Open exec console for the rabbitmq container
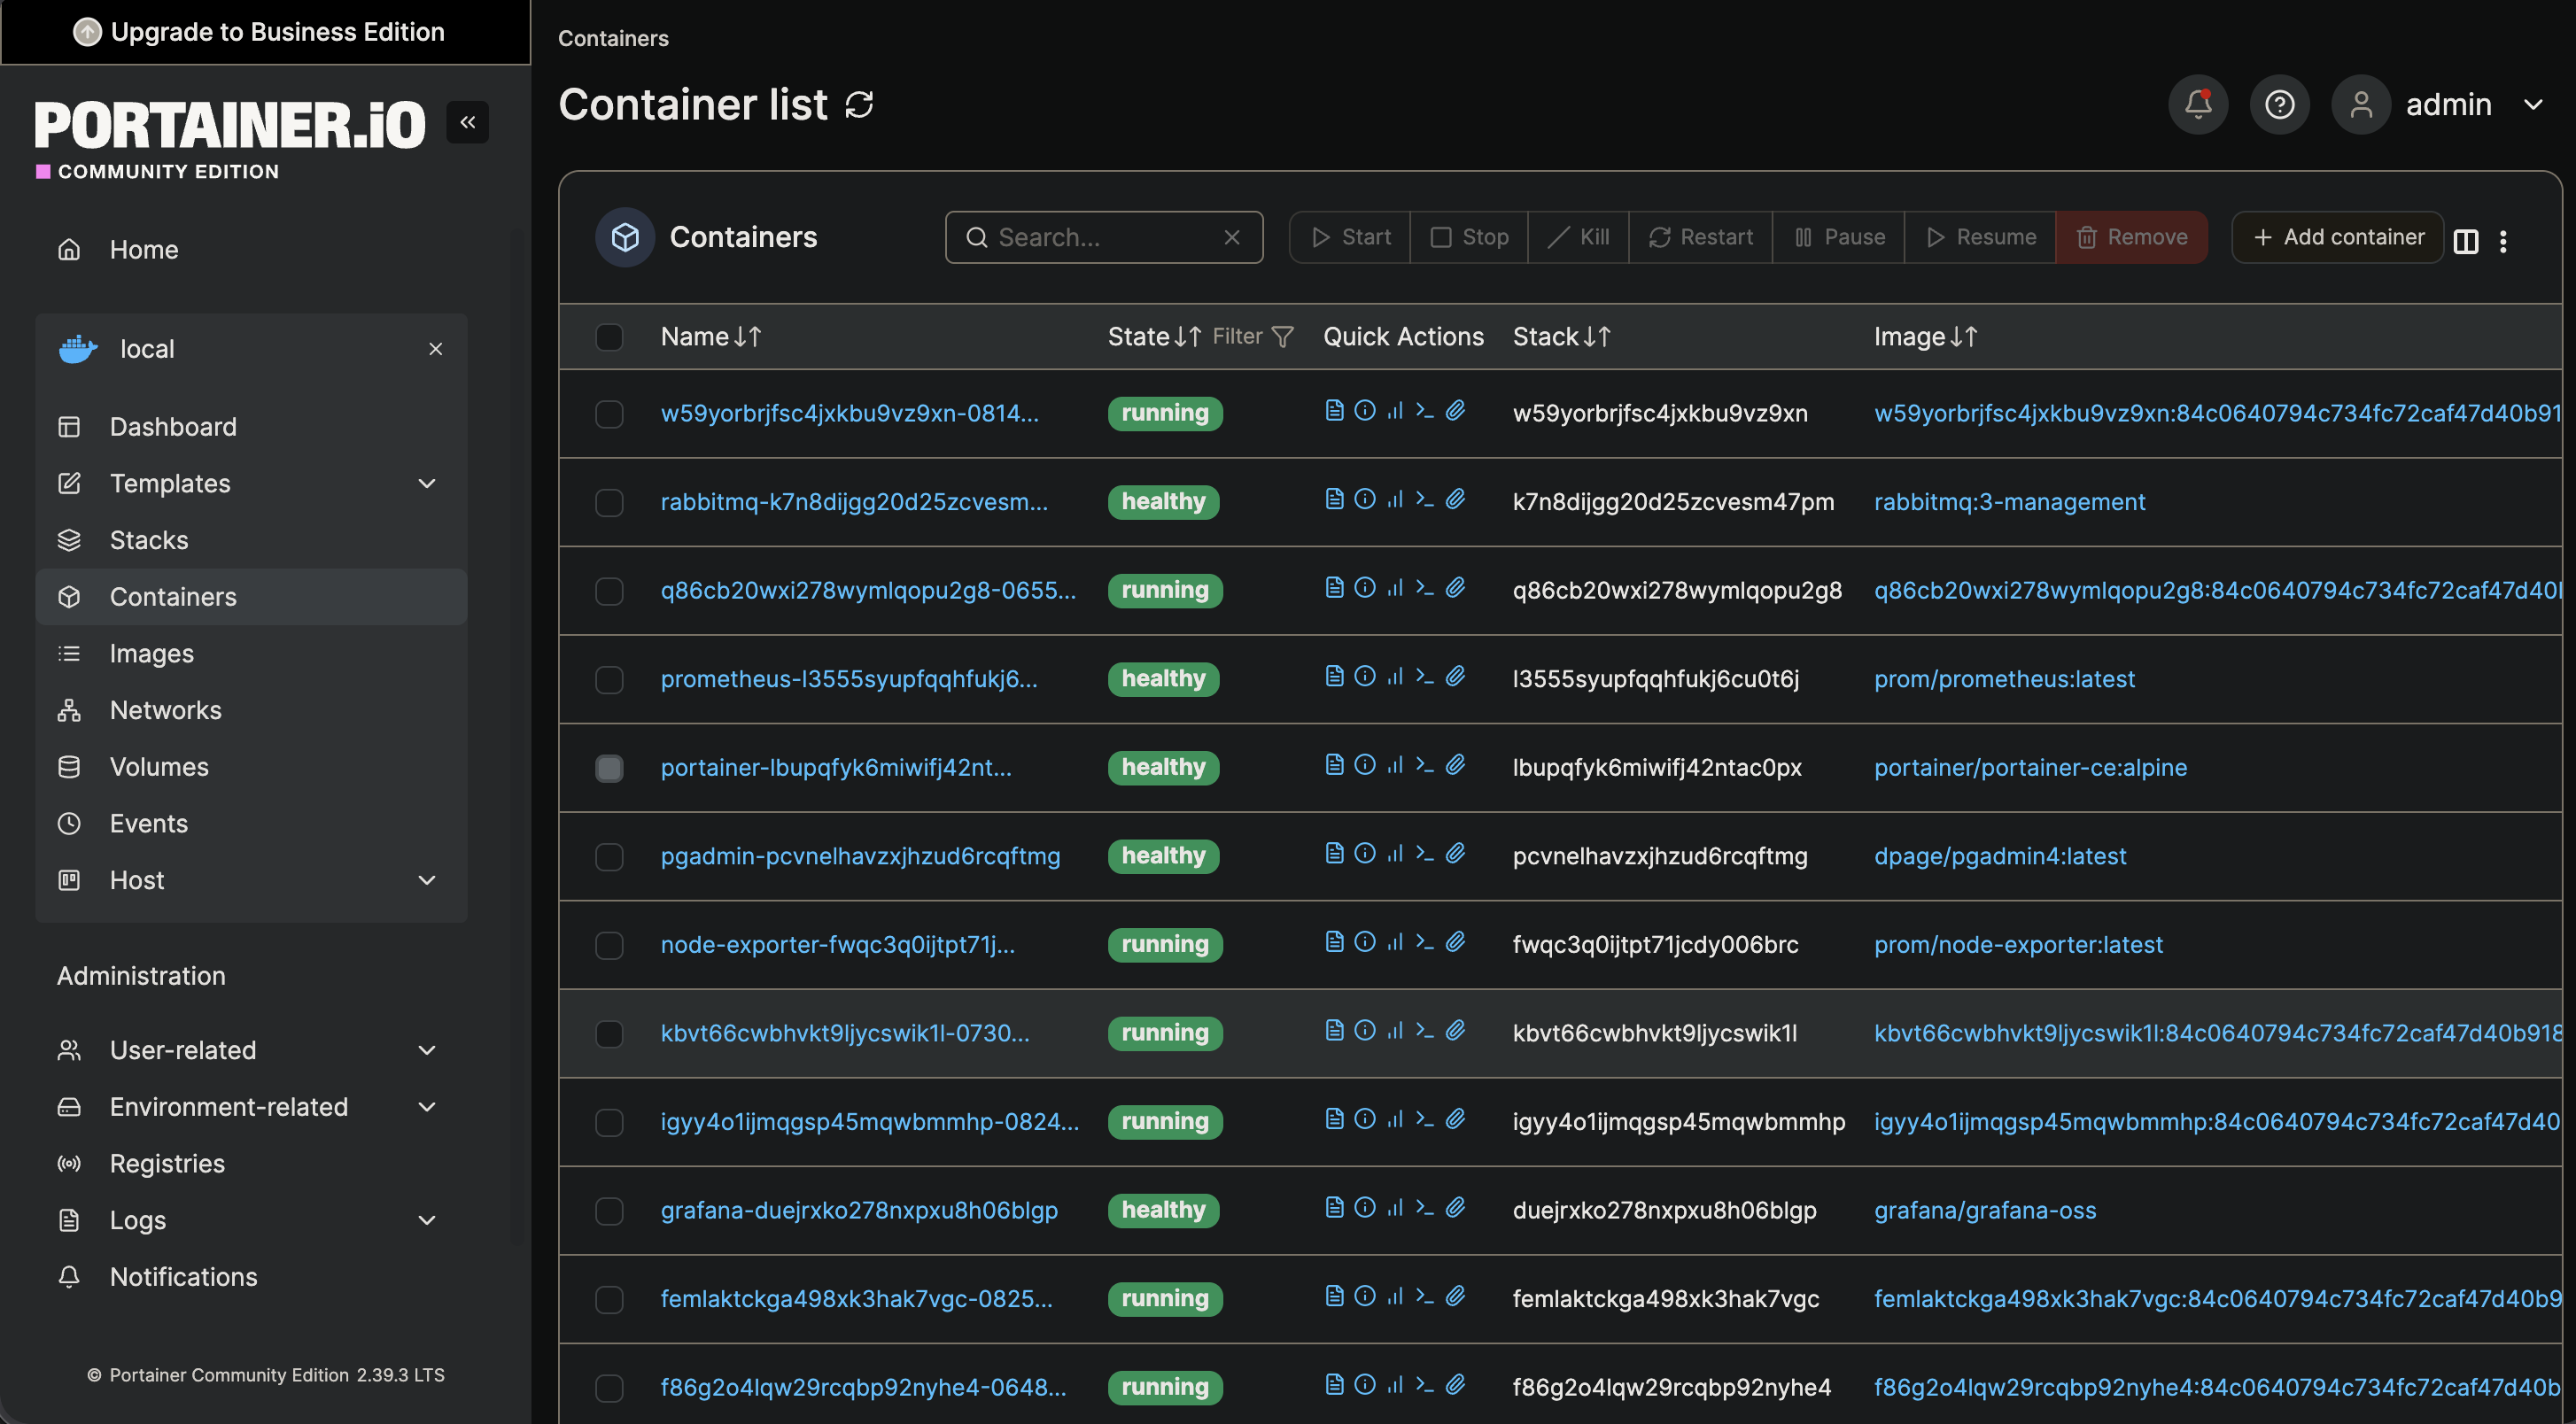The image size is (2576, 1424). click(1424, 499)
